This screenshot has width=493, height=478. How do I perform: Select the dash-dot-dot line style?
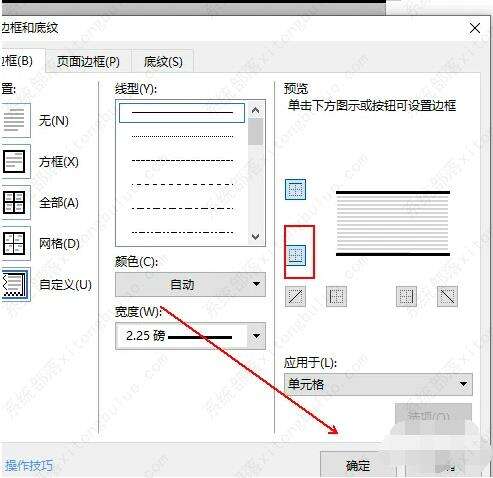click(x=182, y=232)
